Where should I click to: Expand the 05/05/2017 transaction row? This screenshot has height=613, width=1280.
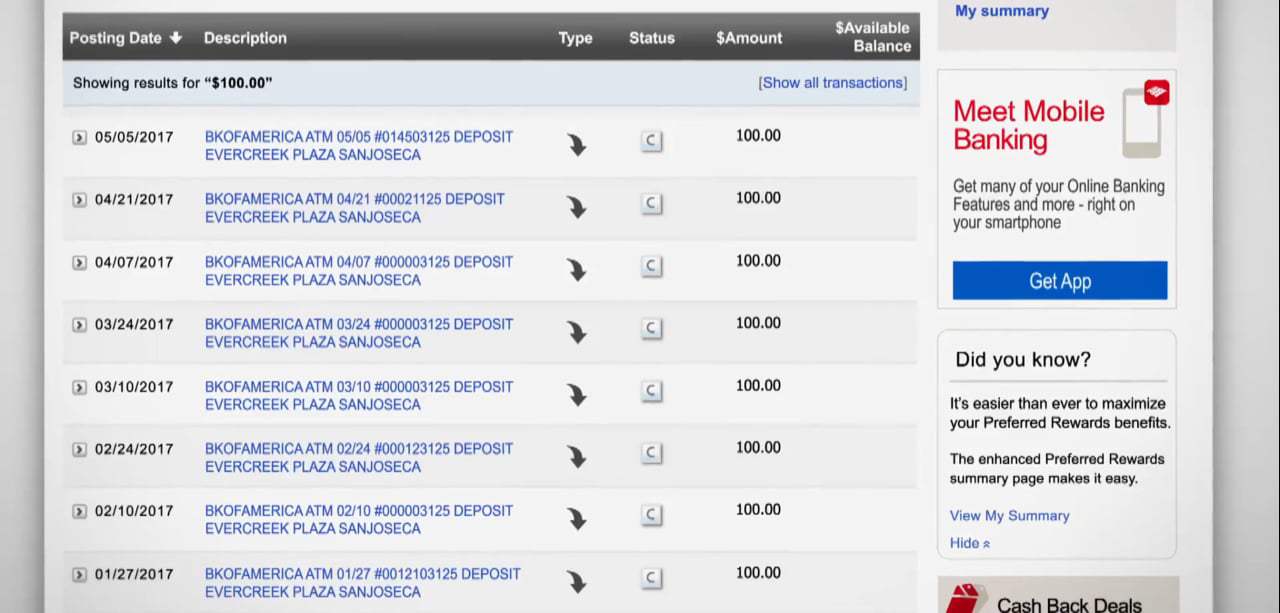tap(79, 138)
